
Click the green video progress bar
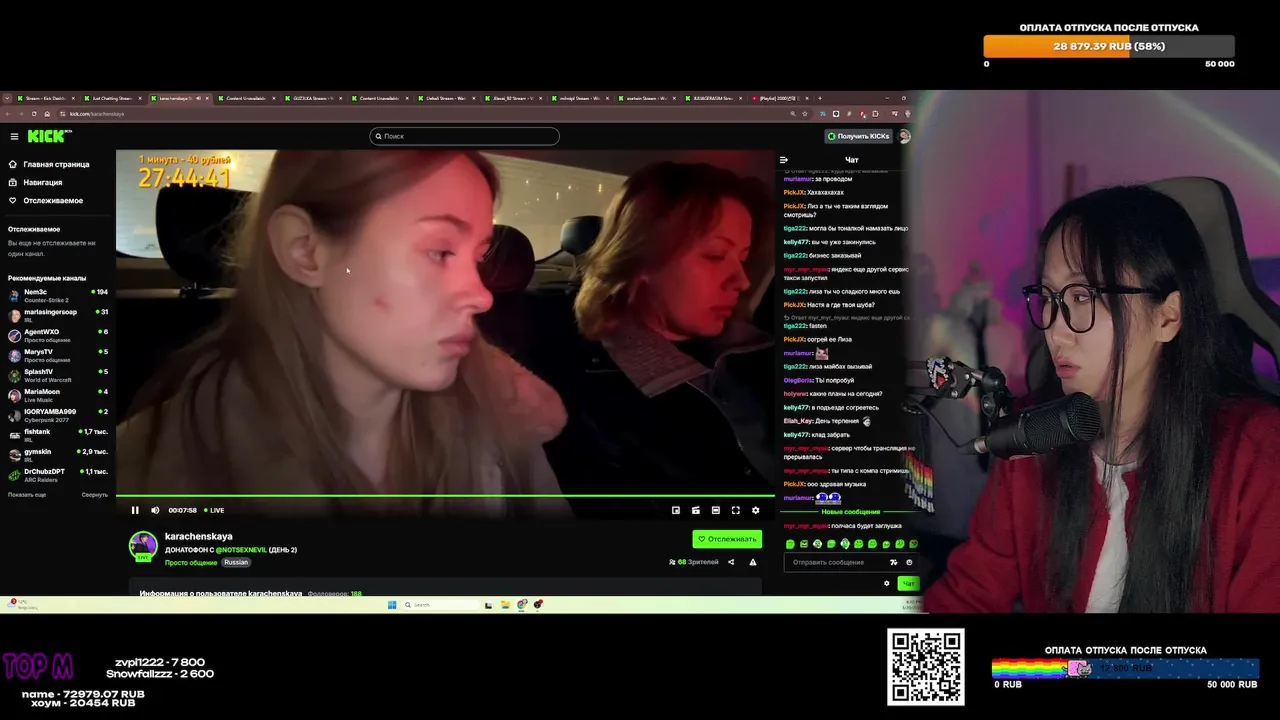point(445,496)
